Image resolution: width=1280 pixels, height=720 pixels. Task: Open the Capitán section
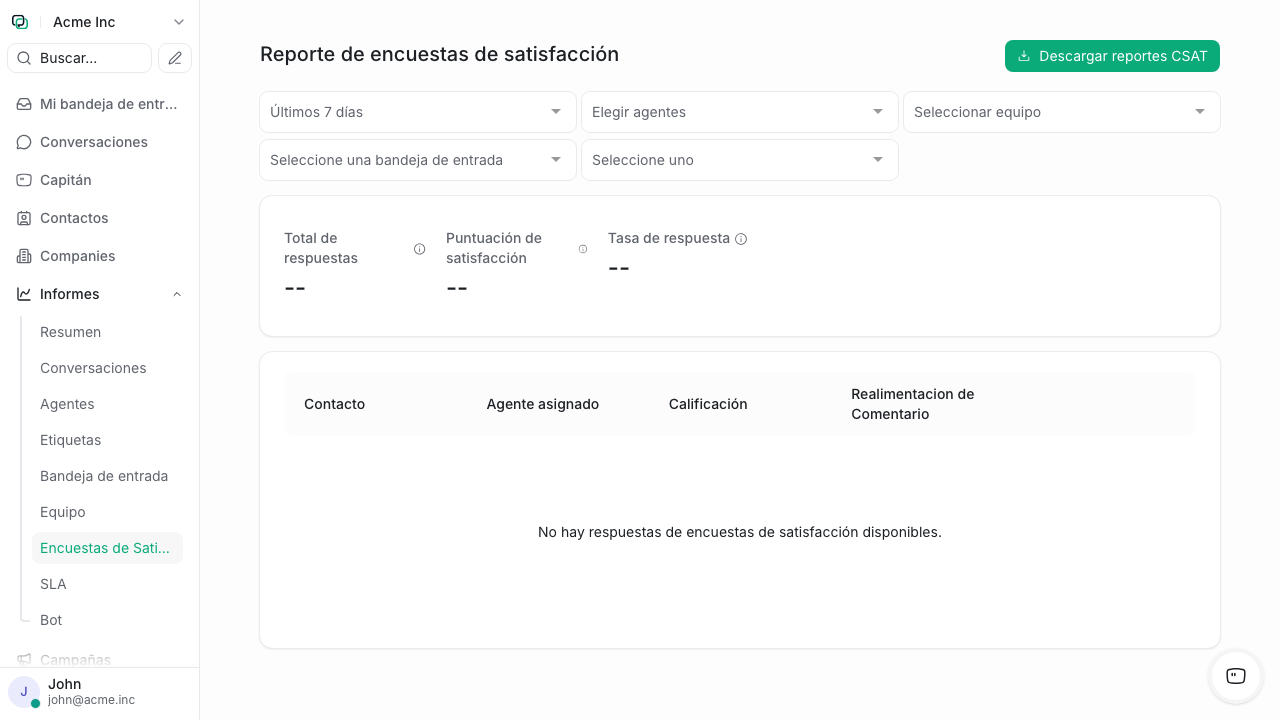(66, 180)
